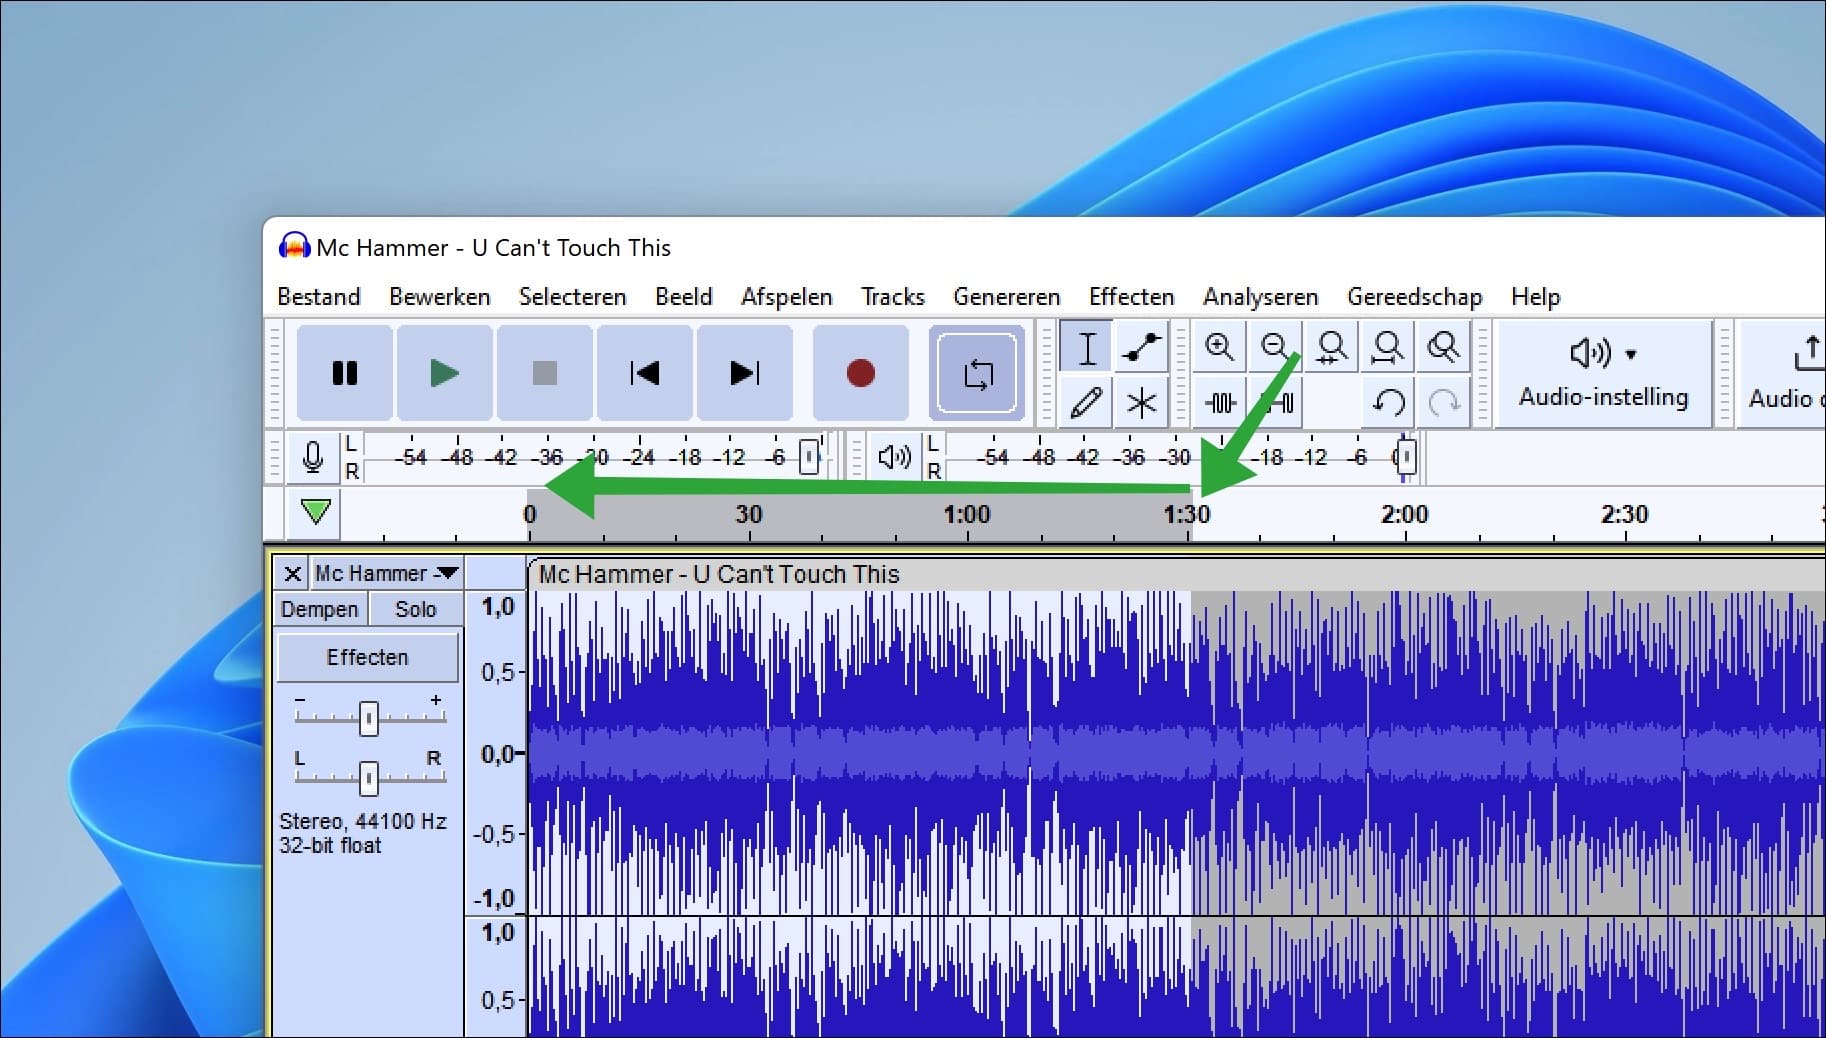
Task: Stop playback with the Stop button
Action: (x=544, y=373)
